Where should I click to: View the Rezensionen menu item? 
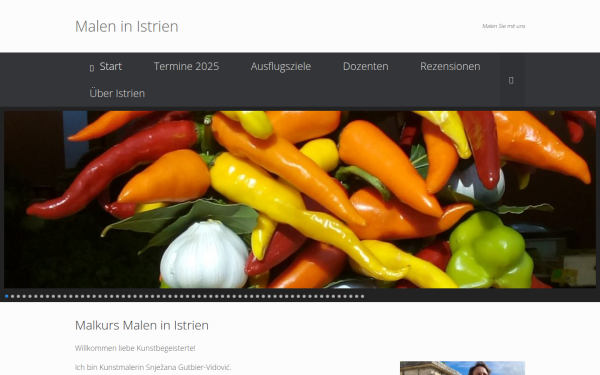pyautogui.click(x=450, y=67)
